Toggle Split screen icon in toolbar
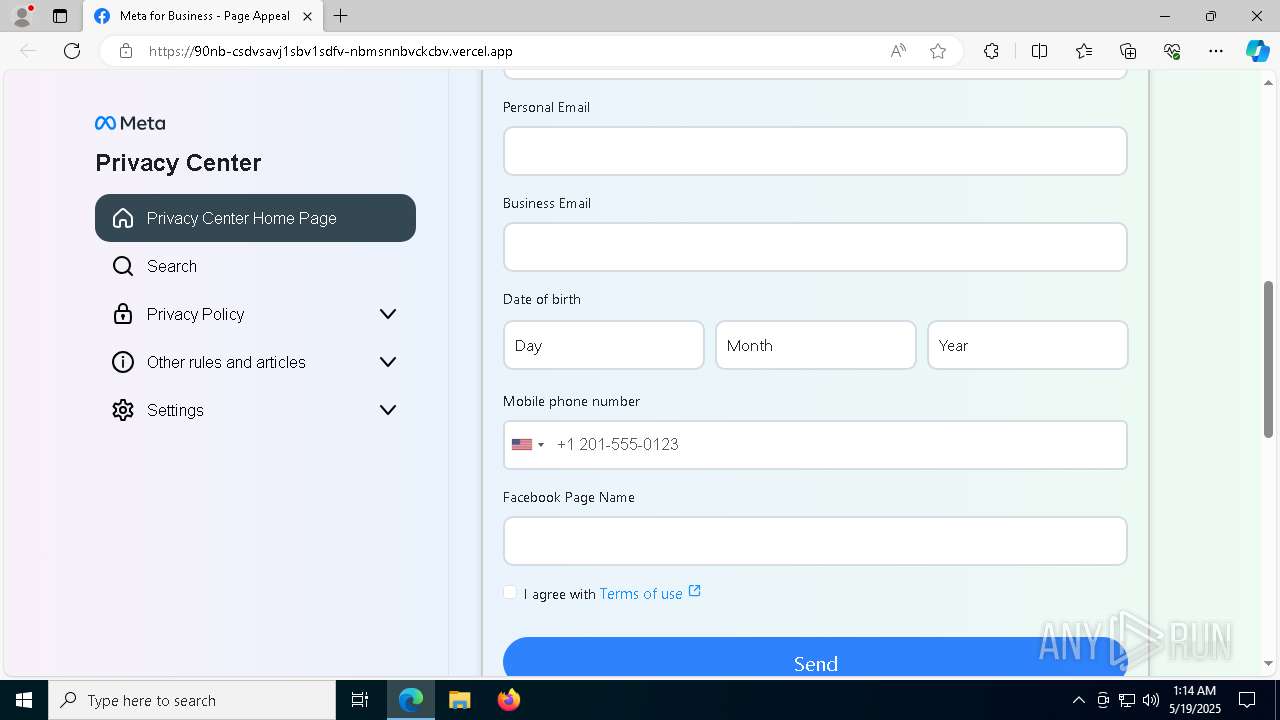1280x720 pixels. (1039, 51)
